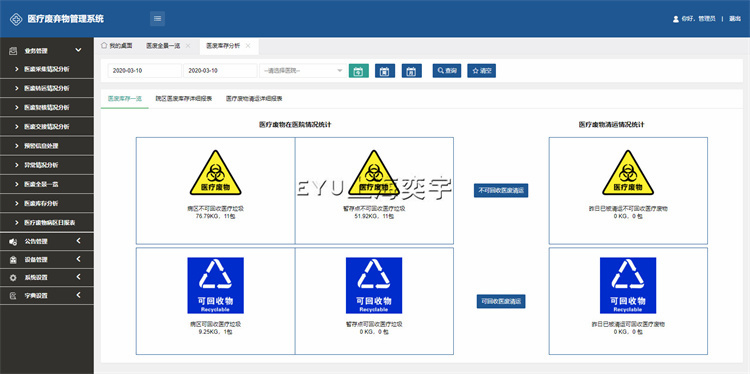The width and height of the screenshot is (750, 374).
Task: Toggle the sidebar with the hamburger menu icon
Action: click(x=157, y=19)
